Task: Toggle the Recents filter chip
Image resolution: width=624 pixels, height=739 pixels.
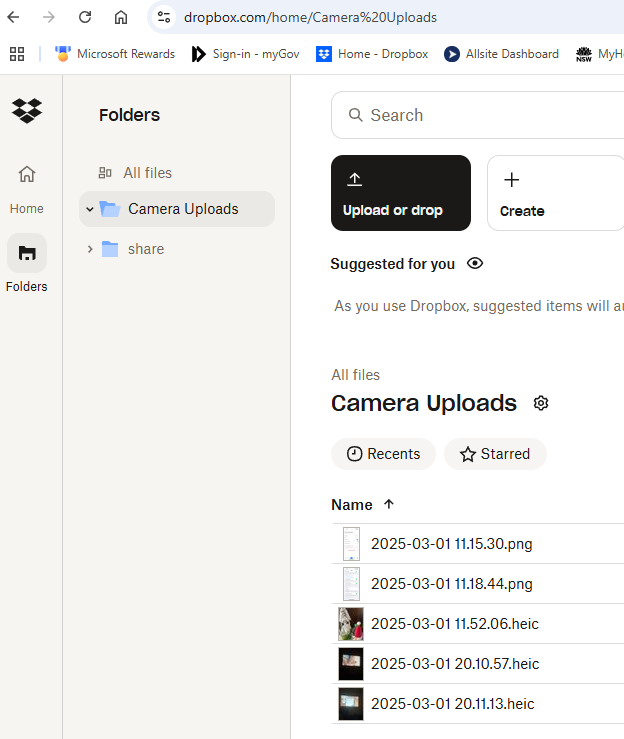Action: [383, 454]
